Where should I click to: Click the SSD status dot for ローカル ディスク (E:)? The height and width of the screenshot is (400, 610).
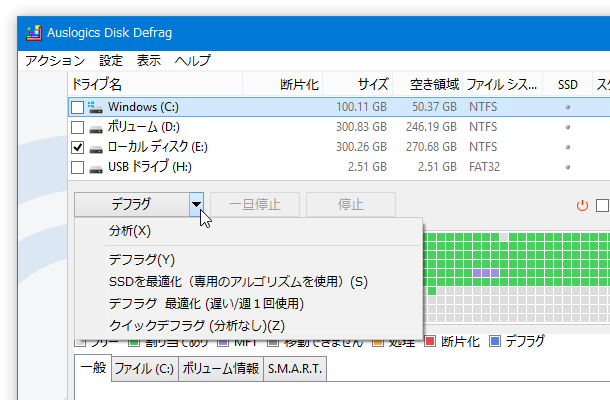[x=568, y=147]
